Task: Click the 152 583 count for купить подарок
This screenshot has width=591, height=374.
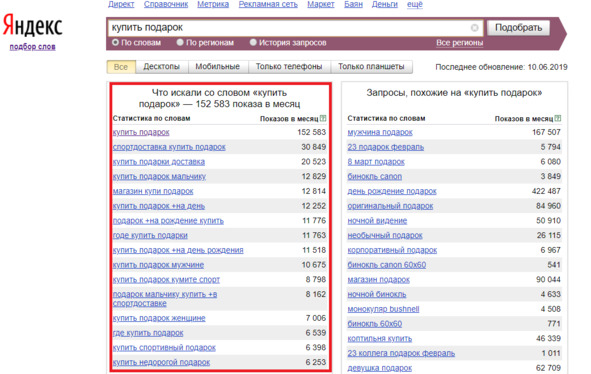Action: (312, 132)
